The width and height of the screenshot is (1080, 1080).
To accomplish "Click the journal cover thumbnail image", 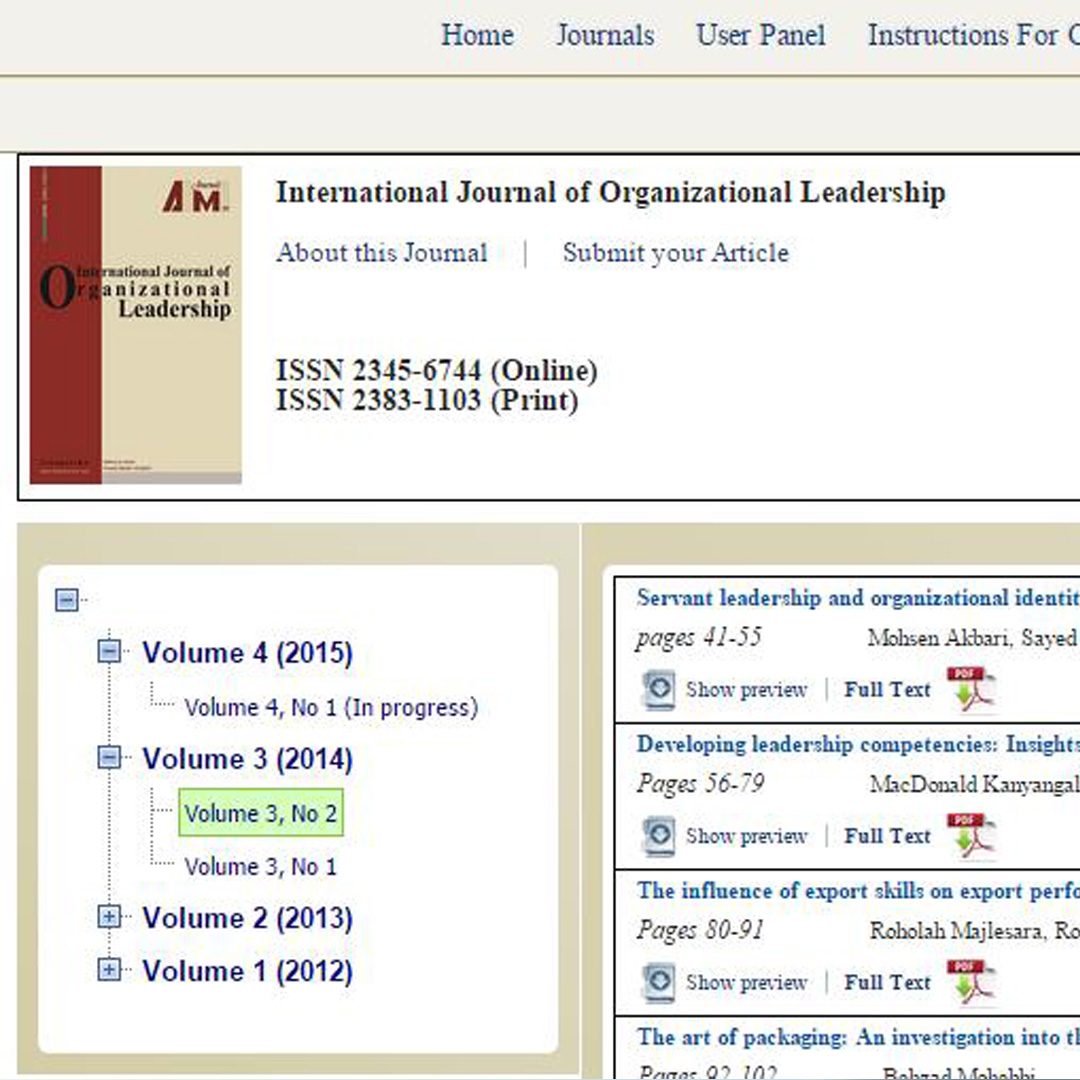I will coord(136,324).
